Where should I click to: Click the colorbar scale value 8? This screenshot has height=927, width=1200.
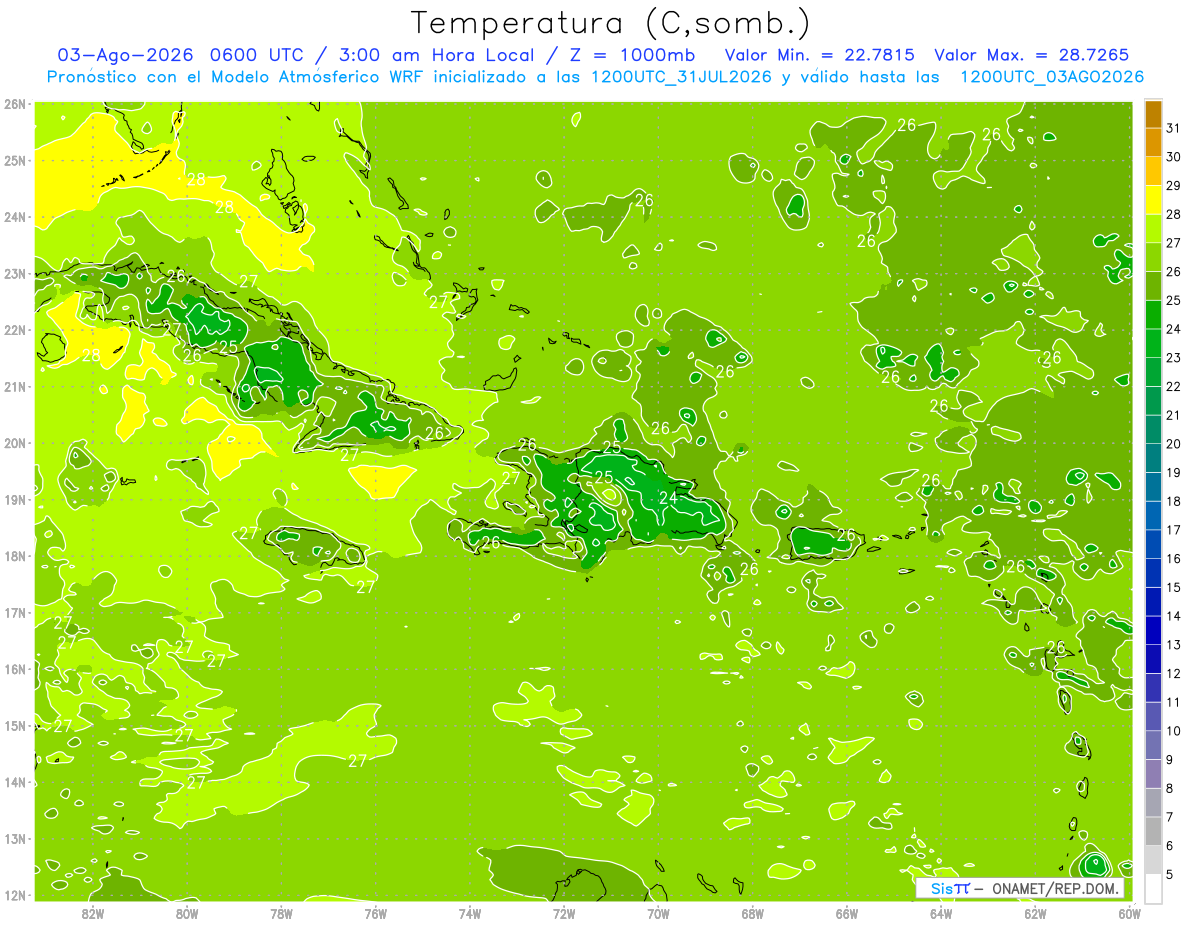[x=1171, y=788]
